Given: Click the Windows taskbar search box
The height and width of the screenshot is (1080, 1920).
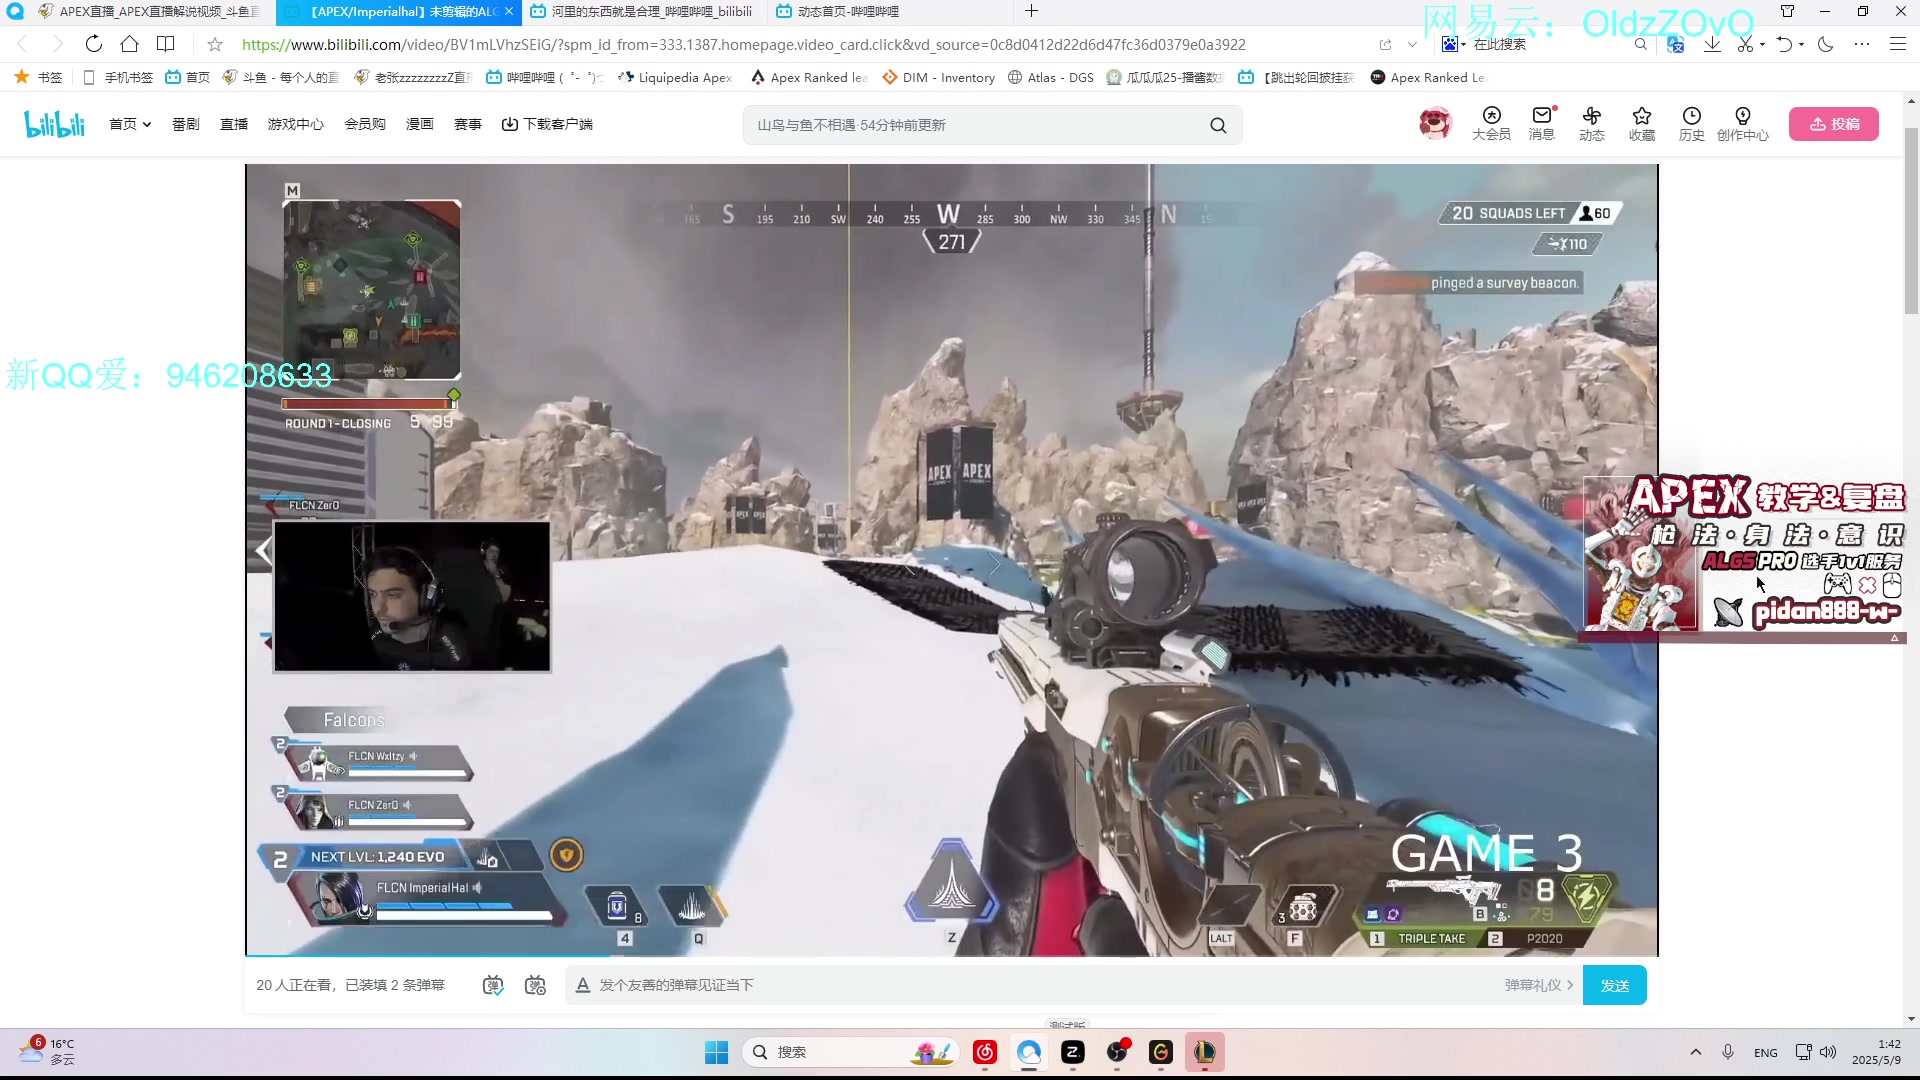Looking at the screenshot, I should (x=850, y=1052).
